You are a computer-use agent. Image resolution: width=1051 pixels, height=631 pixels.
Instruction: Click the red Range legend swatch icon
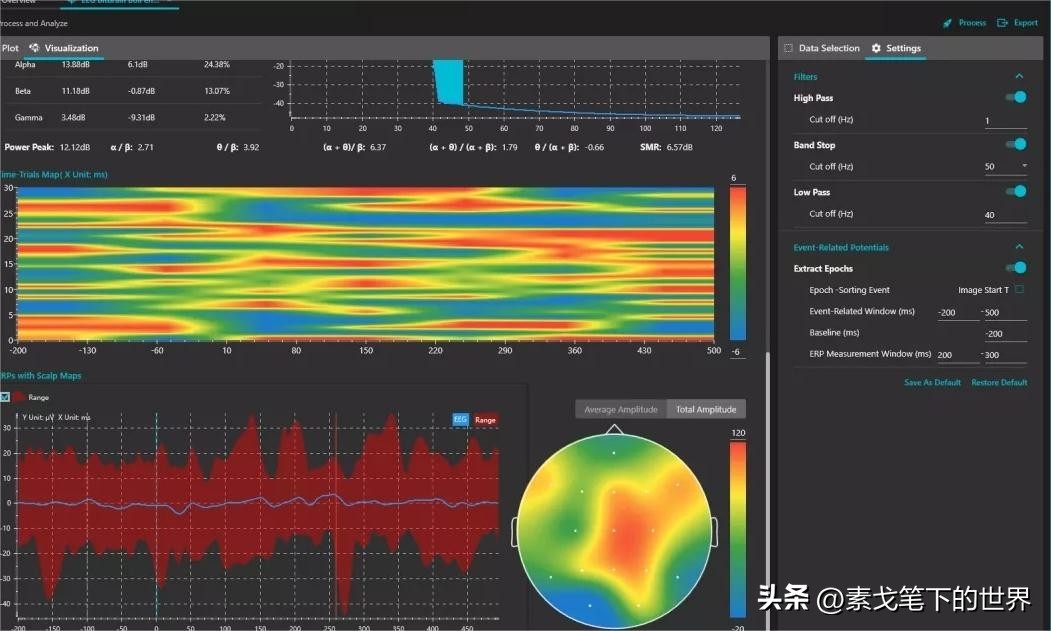(x=17, y=397)
